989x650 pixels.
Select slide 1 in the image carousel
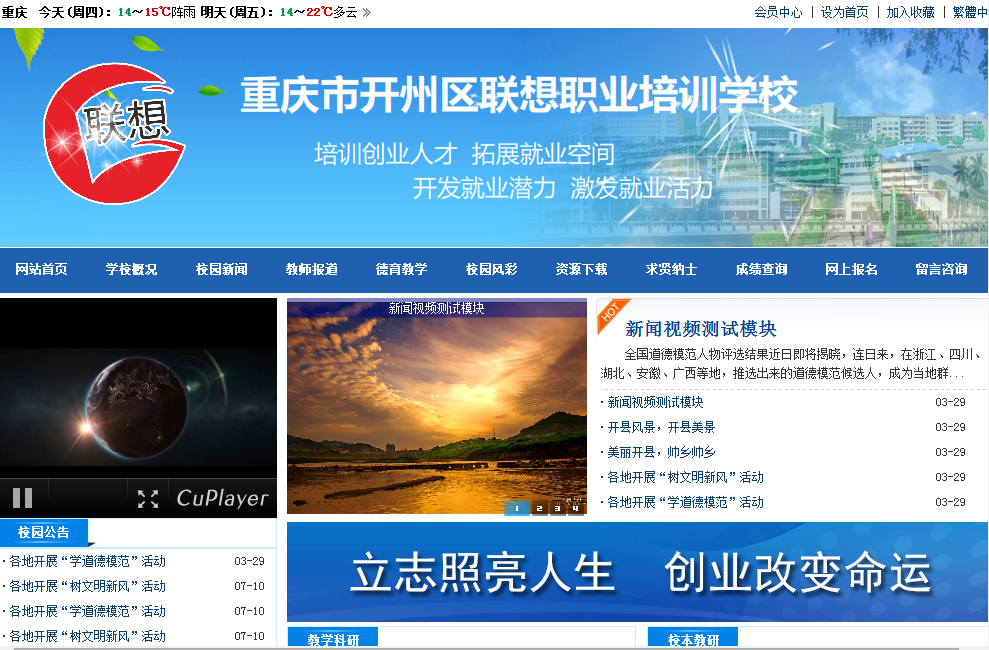coord(516,508)
